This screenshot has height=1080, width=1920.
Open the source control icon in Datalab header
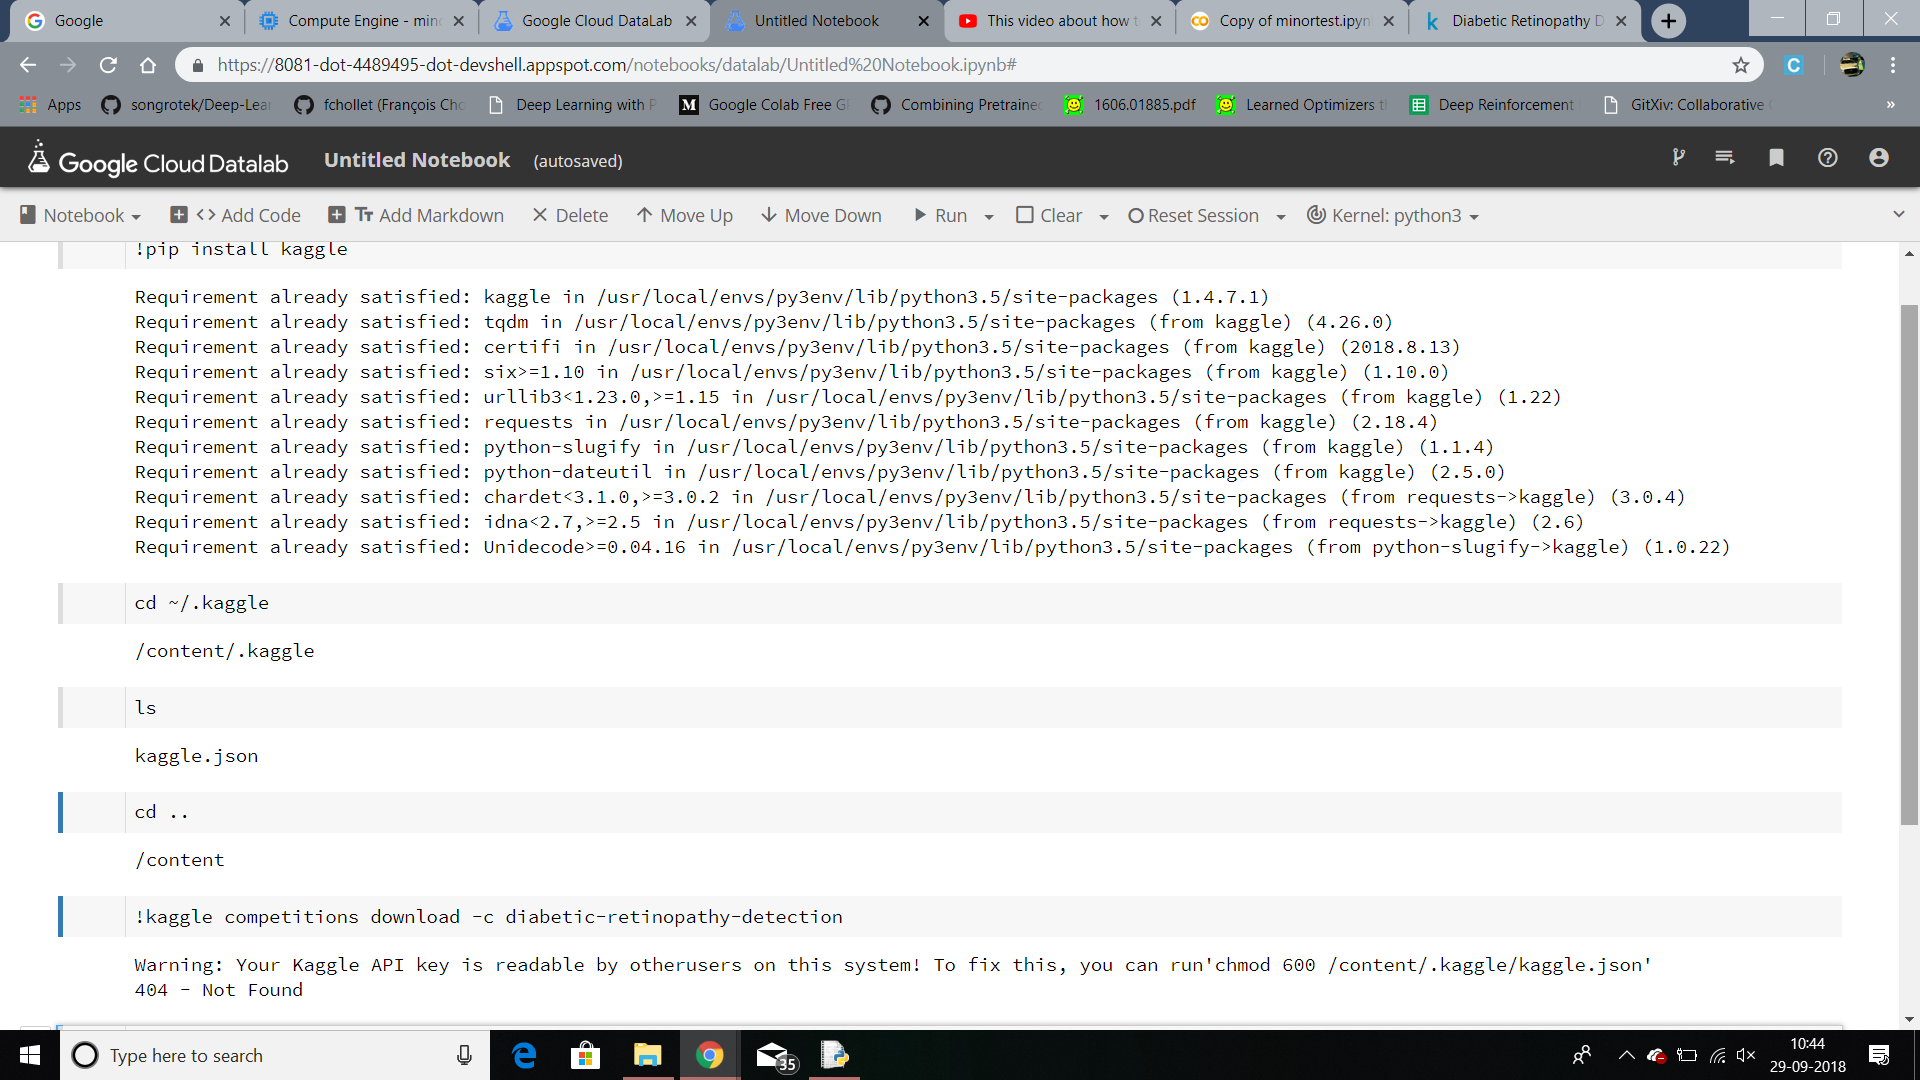click(x=1678, y=157)
